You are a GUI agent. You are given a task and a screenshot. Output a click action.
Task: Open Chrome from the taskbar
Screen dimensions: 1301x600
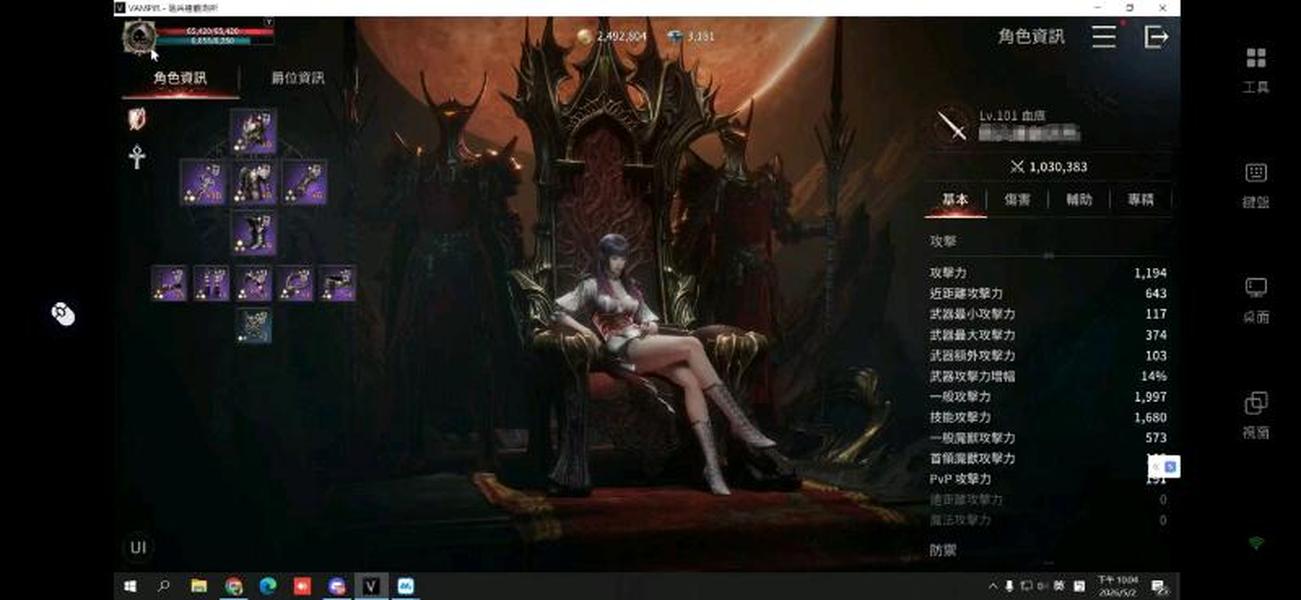[234, 586]
